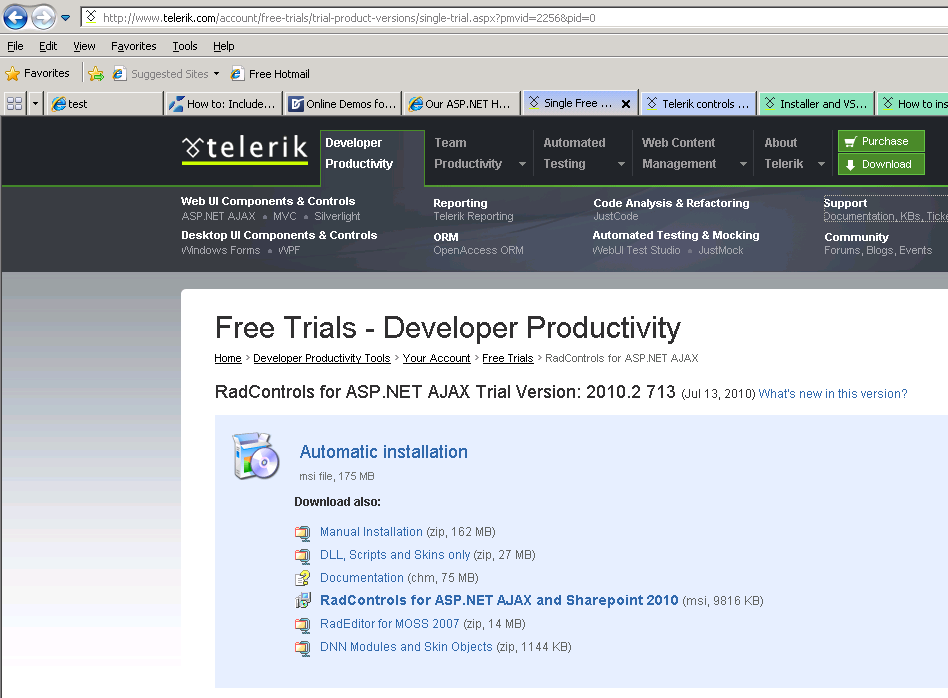Screen dimensions: 948x698
Task: Open the recent pages history dropdown arrow
Action: pos(65,18)
